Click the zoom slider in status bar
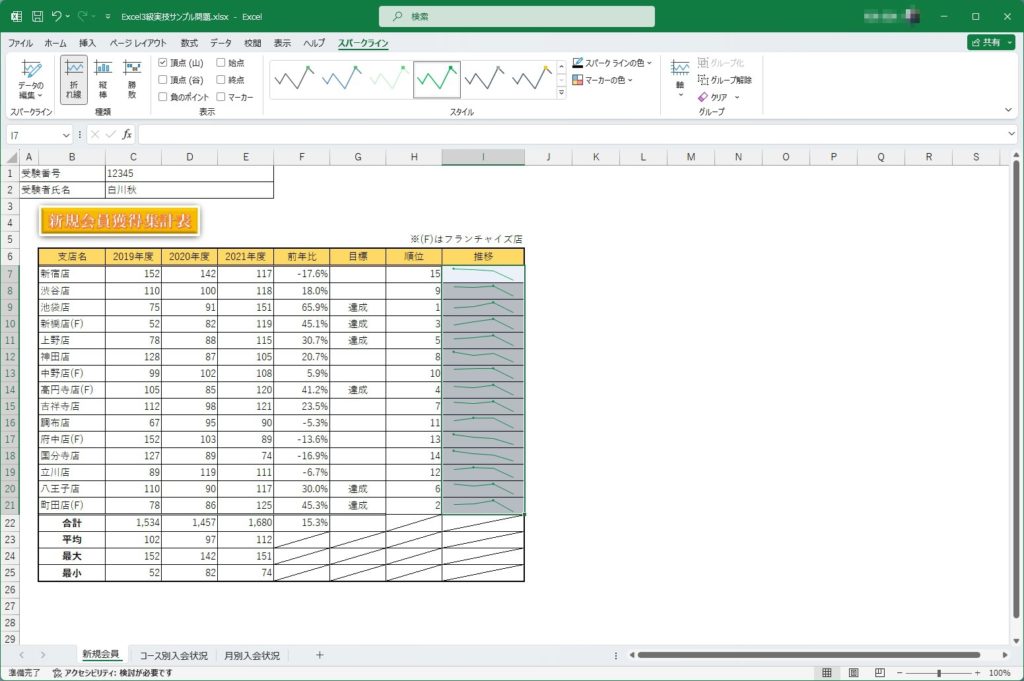Viewport: 1024px width, 681px height. [938, 673]
